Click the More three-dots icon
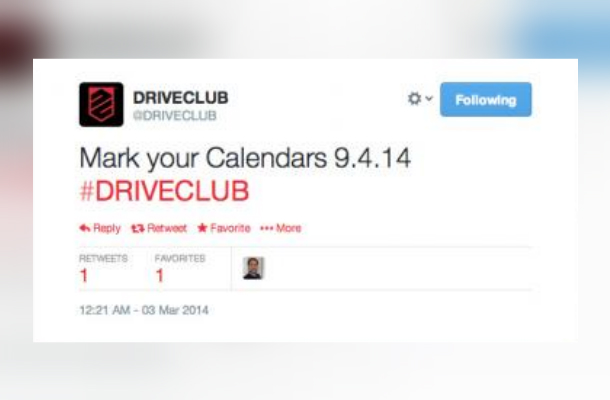The width and height of the screenshot is (610, 400). 266,228
